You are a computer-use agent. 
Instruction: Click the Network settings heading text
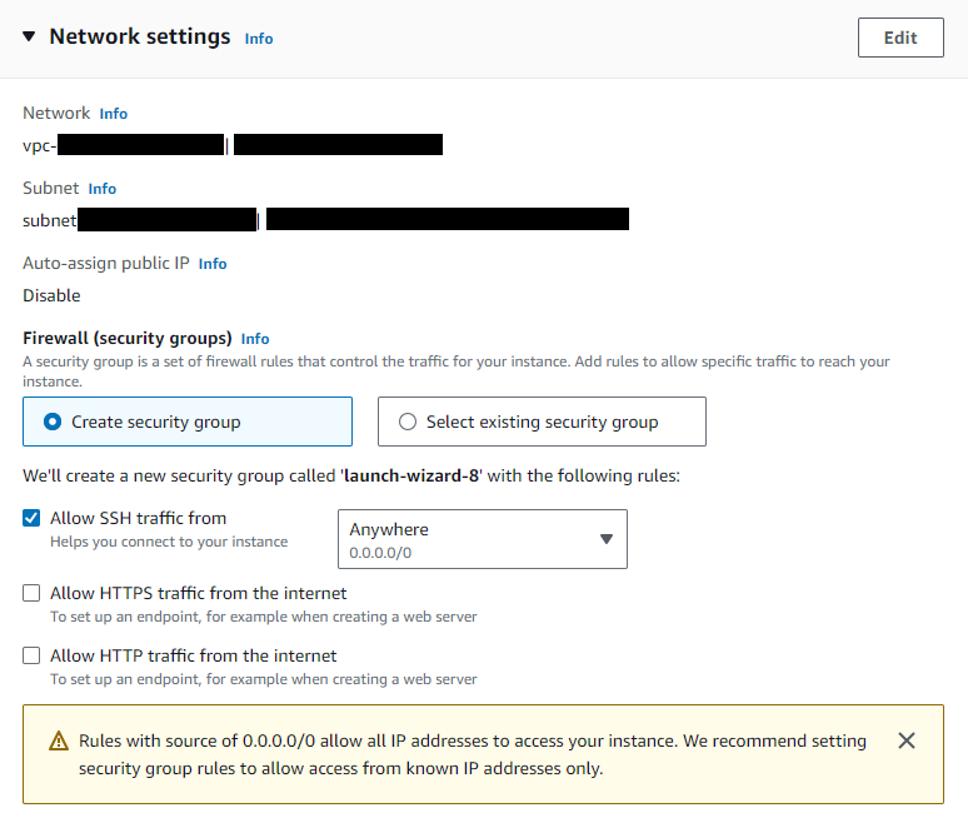(140, 37)
